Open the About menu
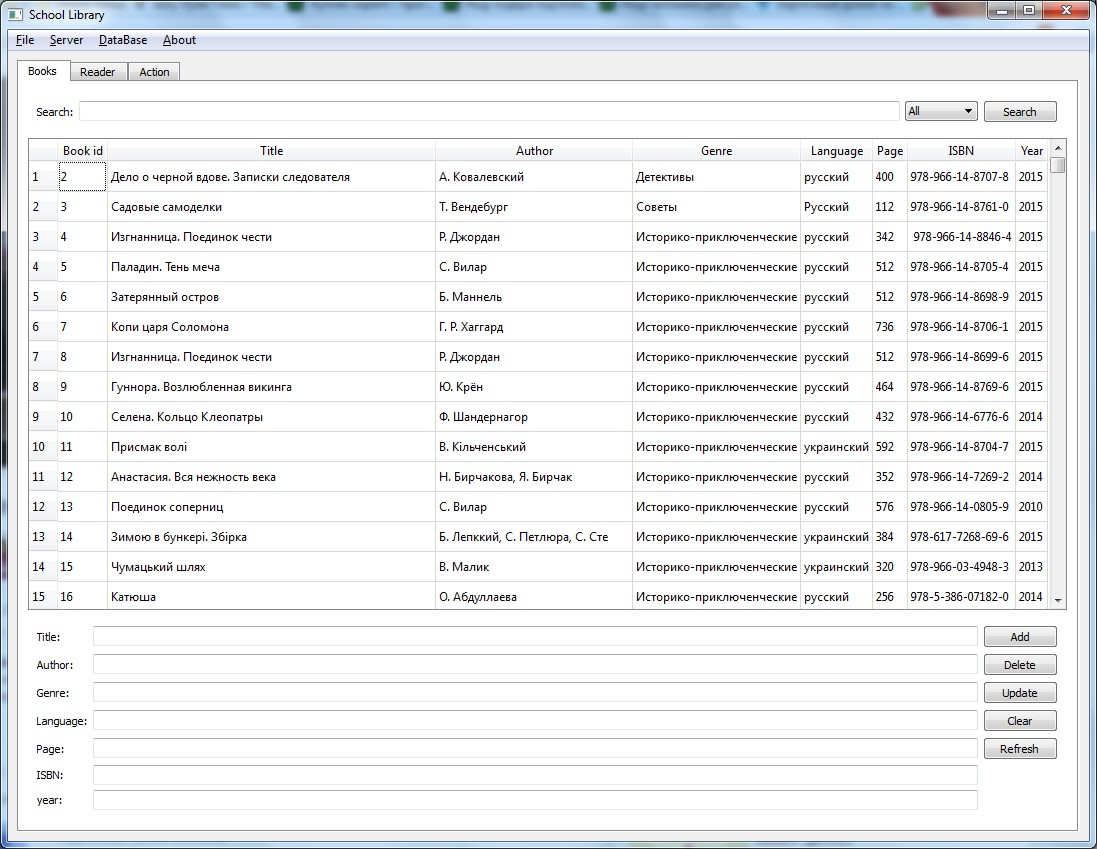This screenshot has width=1097, height=849. [179, 40]
